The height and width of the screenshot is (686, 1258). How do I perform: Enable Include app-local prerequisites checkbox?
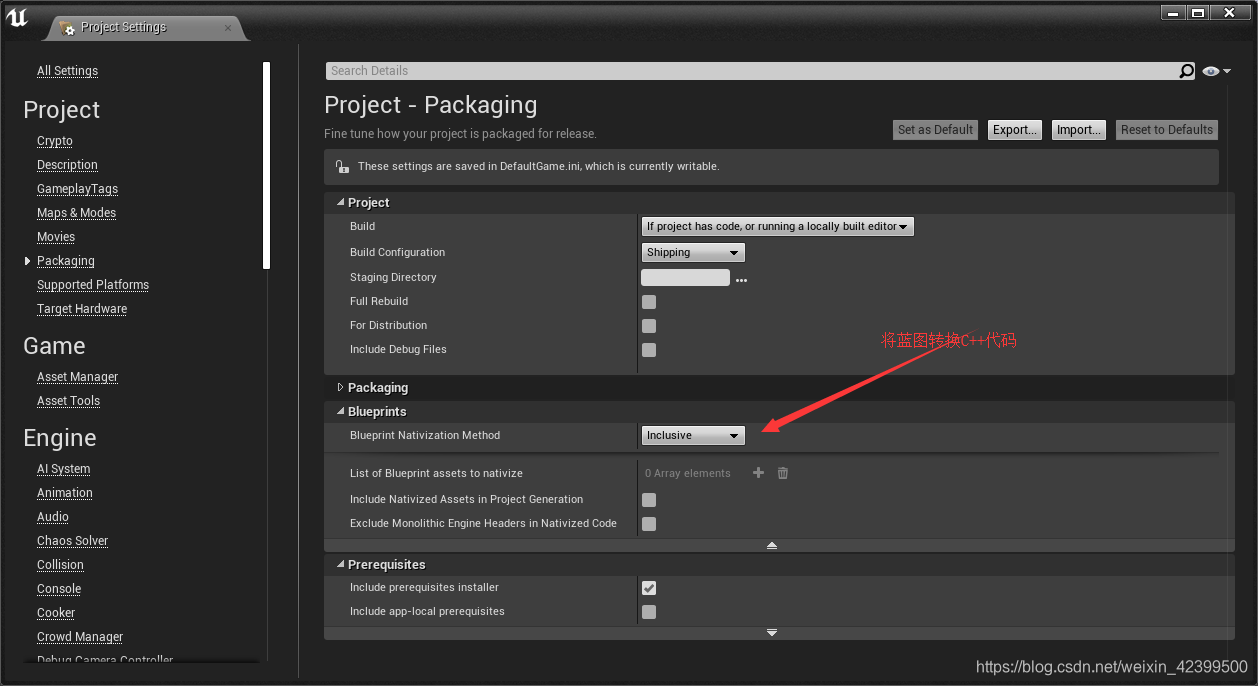coord(649,612)
